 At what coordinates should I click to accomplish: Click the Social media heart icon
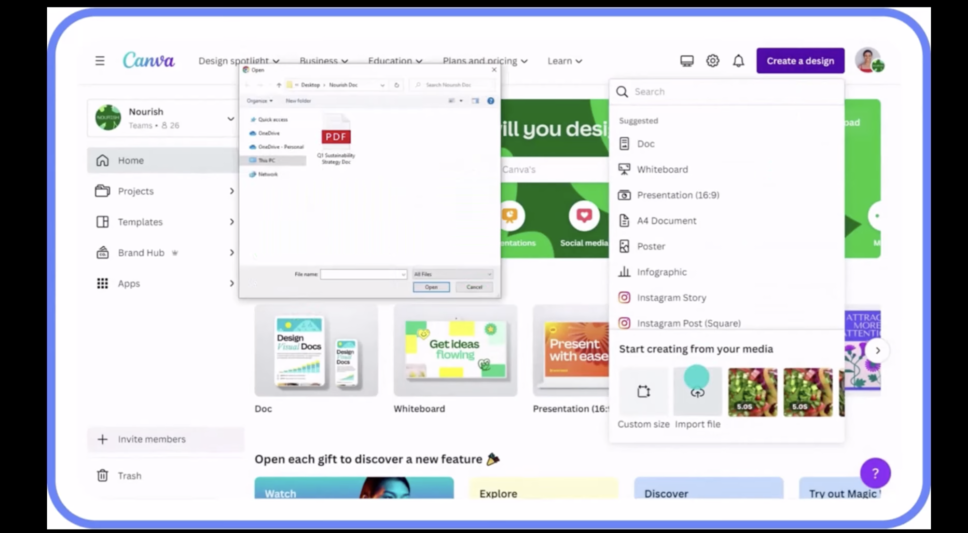click(x=584, y=216)
